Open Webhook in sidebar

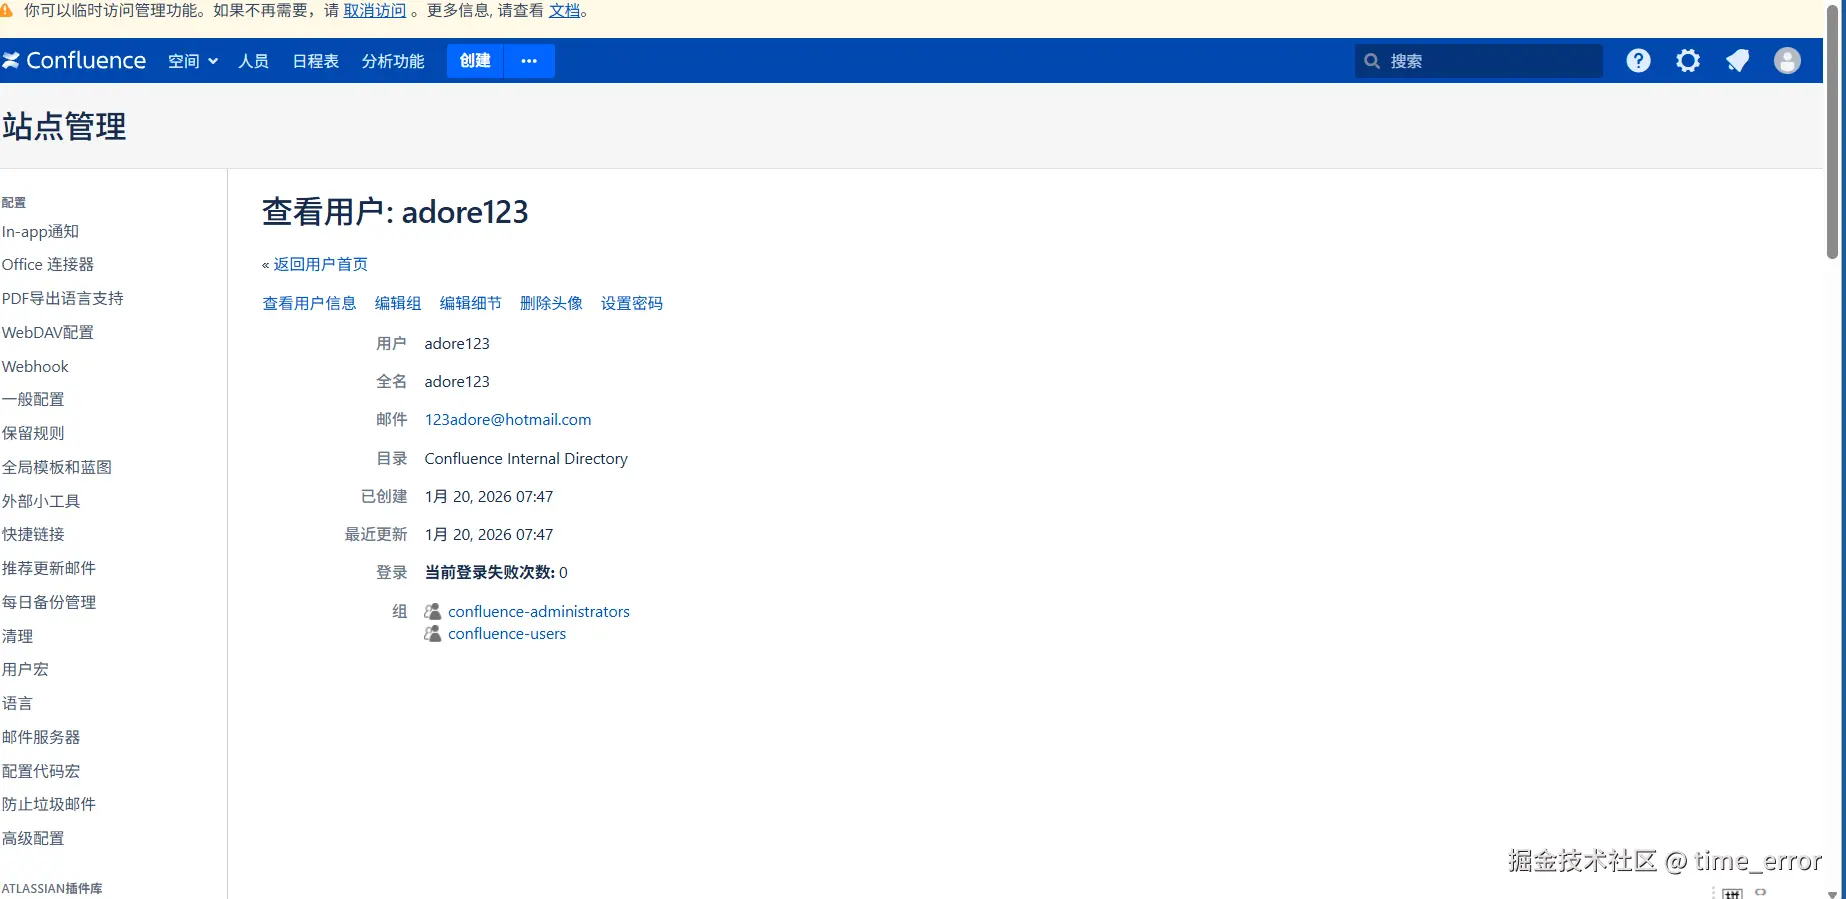[35, 366]
